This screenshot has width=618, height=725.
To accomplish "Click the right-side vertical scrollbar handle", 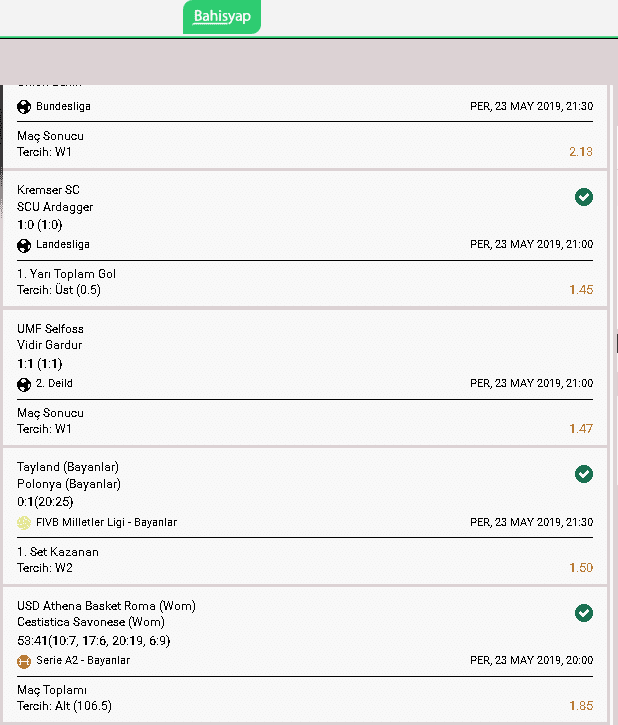I will [x=617, y=344].
